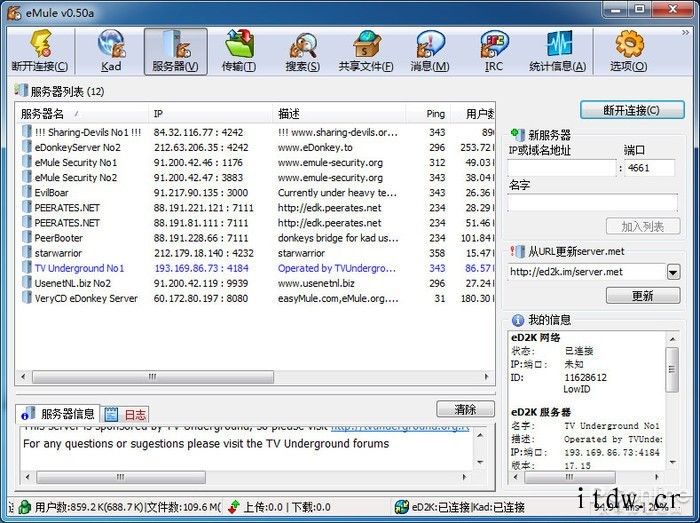Sort by IP column header
The height and width of the screenshot is (523, 700).
point(210,114)
